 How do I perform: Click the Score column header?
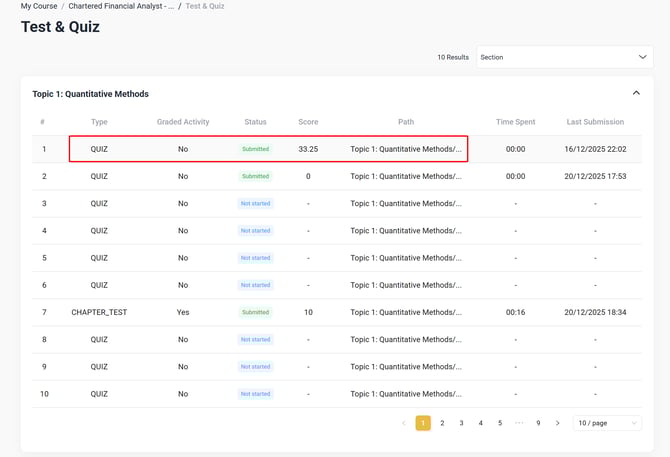point(308,122)
